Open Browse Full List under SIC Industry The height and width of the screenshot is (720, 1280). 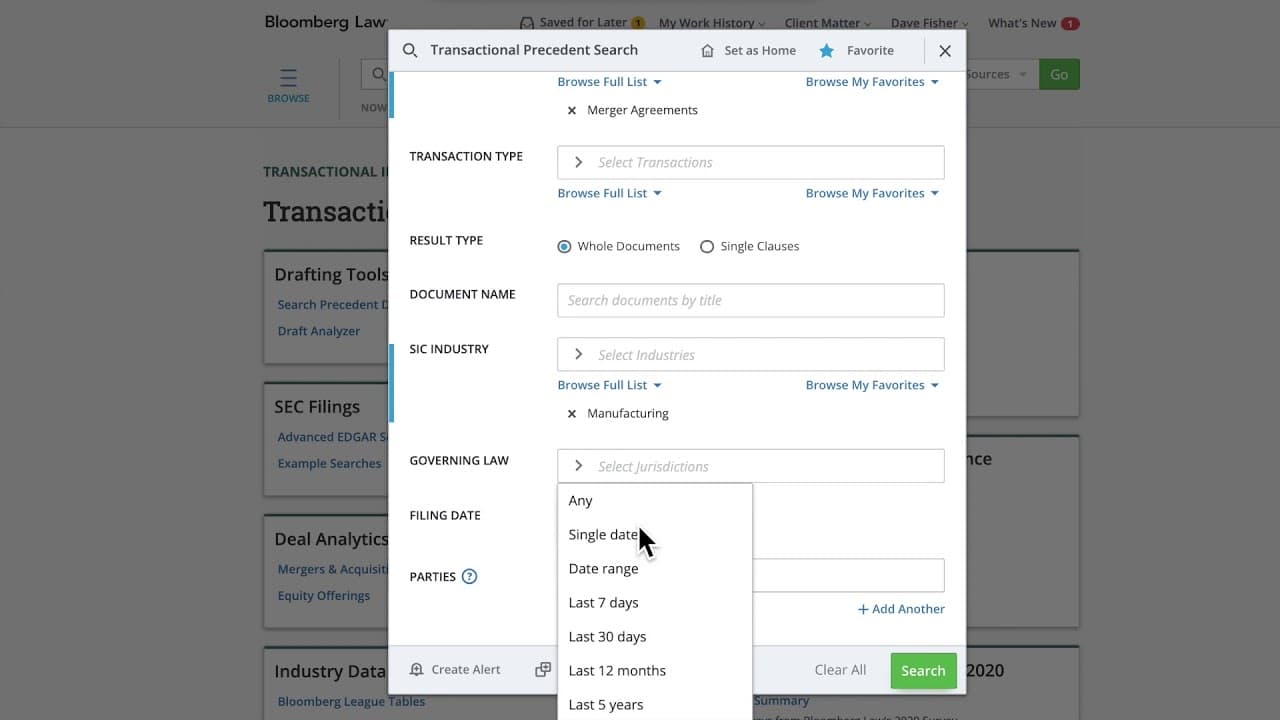pyautogui.click(x=609, y=385)
